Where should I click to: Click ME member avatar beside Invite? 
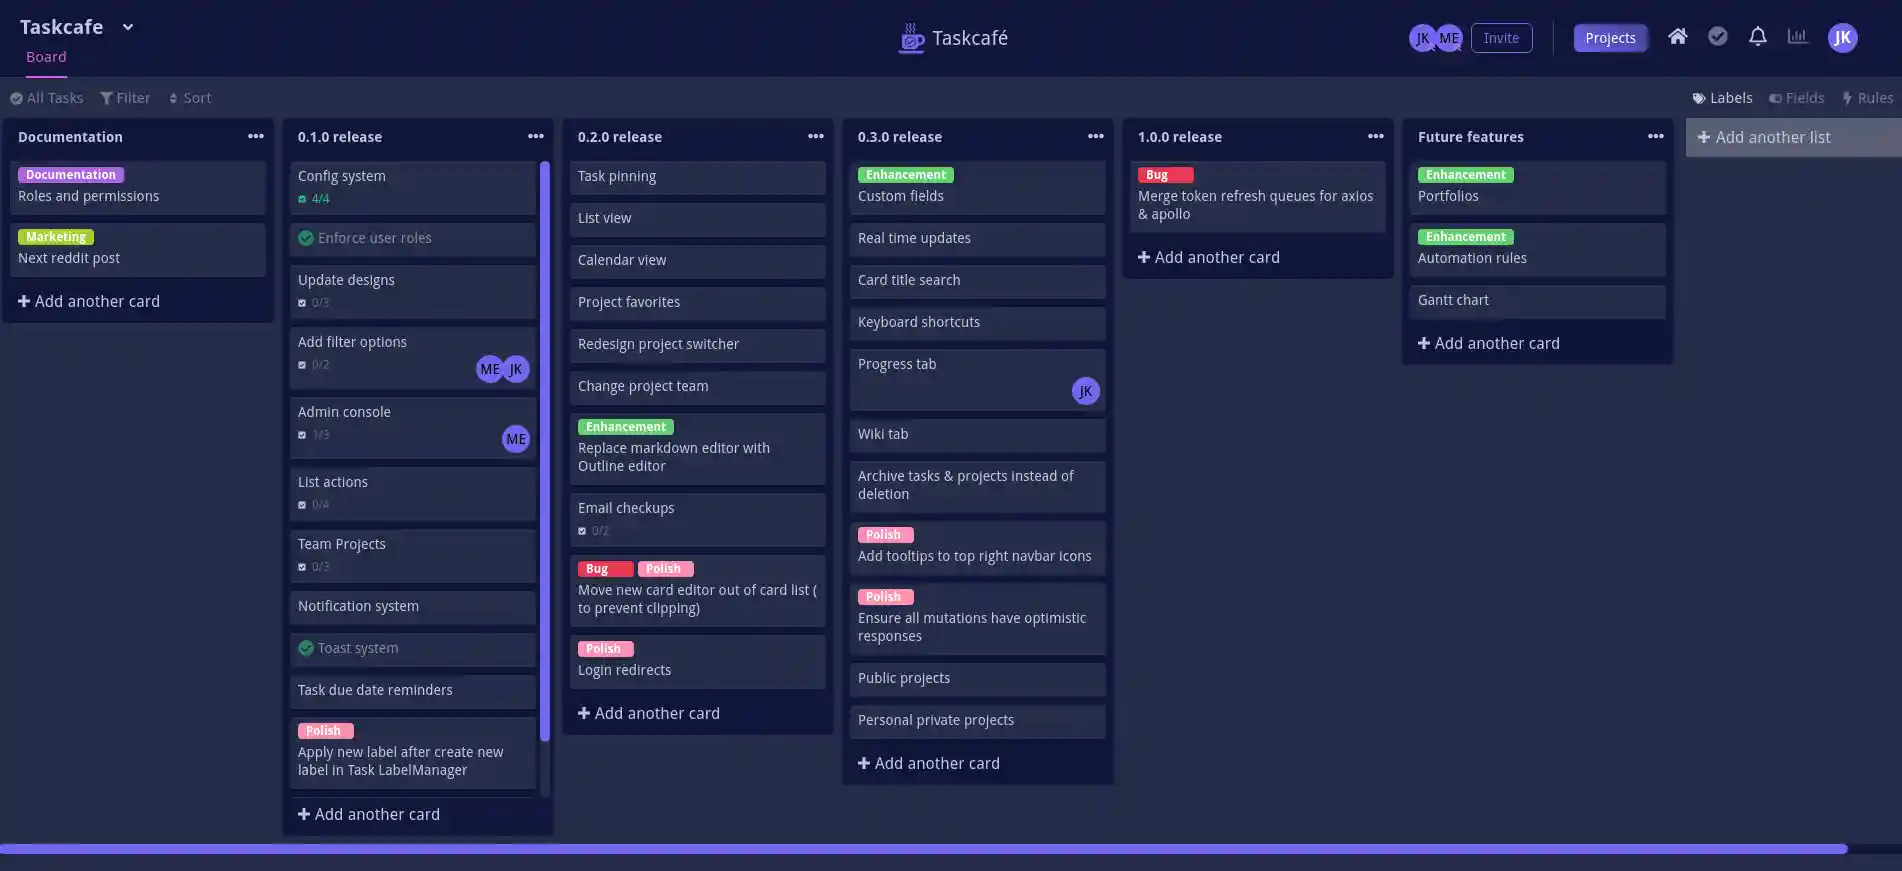coord(1448,38)
